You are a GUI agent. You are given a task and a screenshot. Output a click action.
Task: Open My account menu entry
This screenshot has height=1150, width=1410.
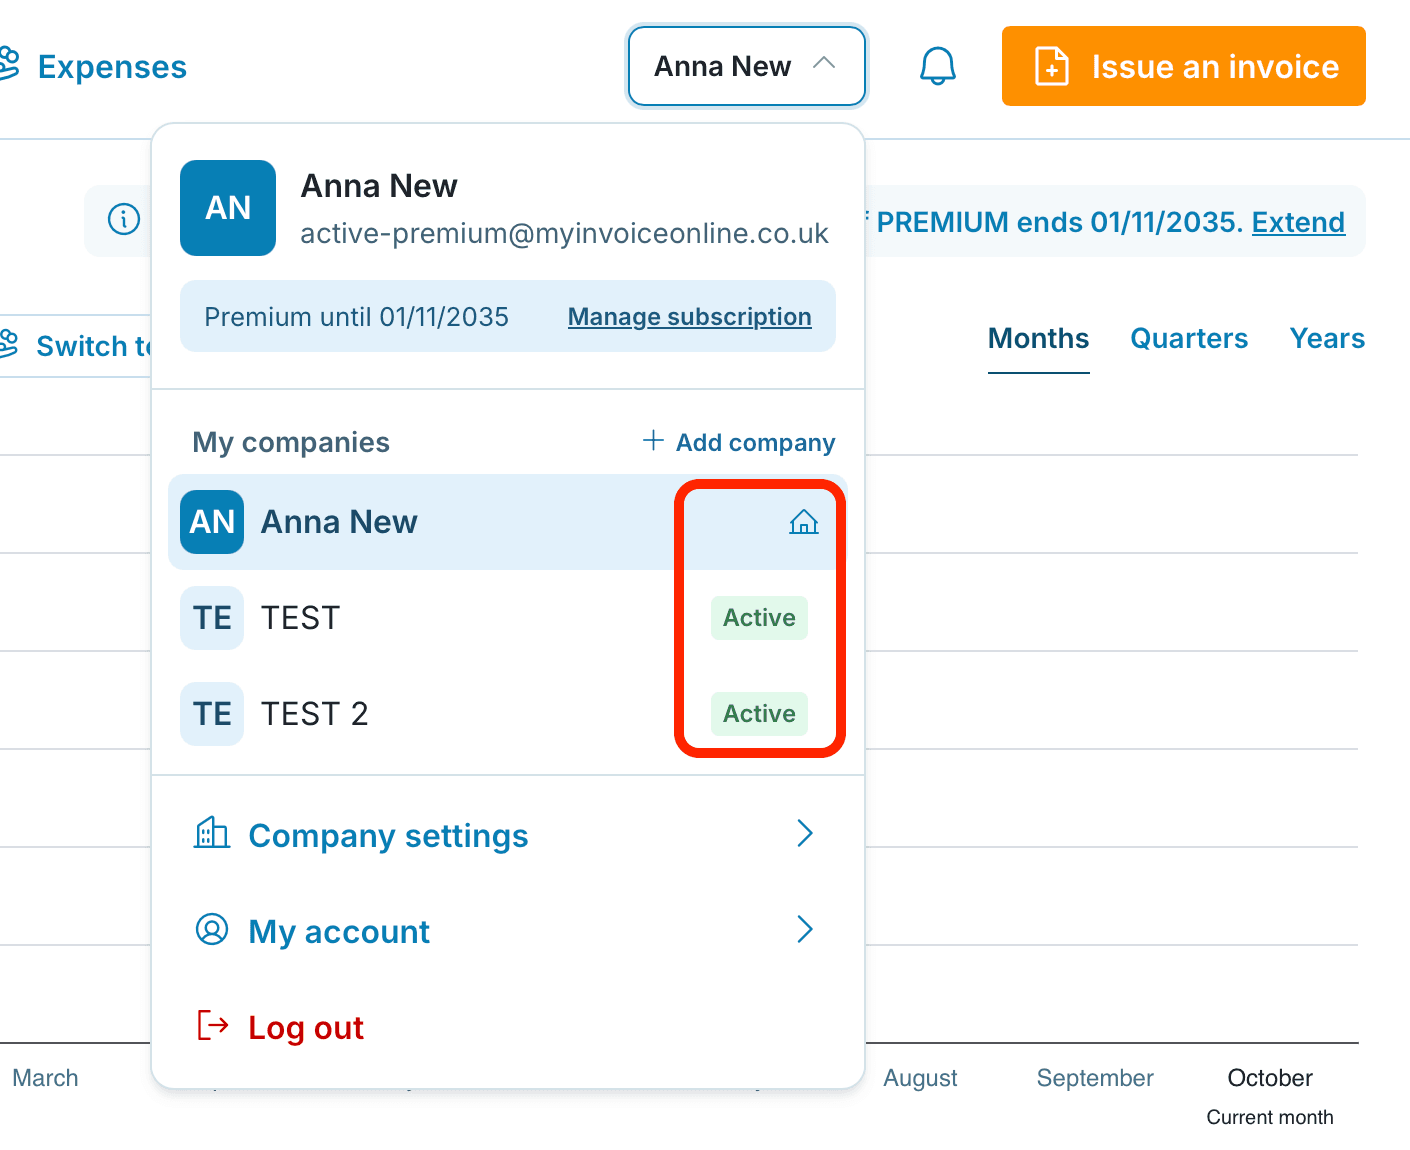coord(508,931)
